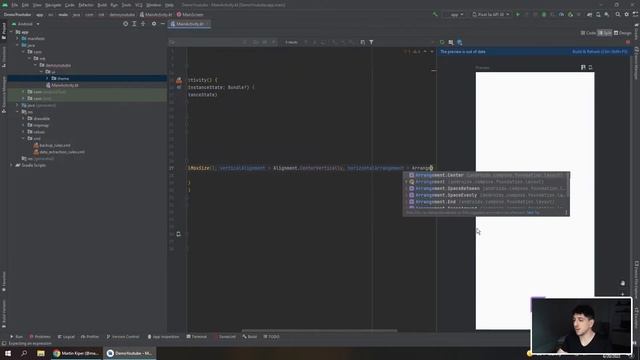Click the taskbar search icon
Image resolution: width=640 pixels, height=360 pixels.
click(24, 353)
